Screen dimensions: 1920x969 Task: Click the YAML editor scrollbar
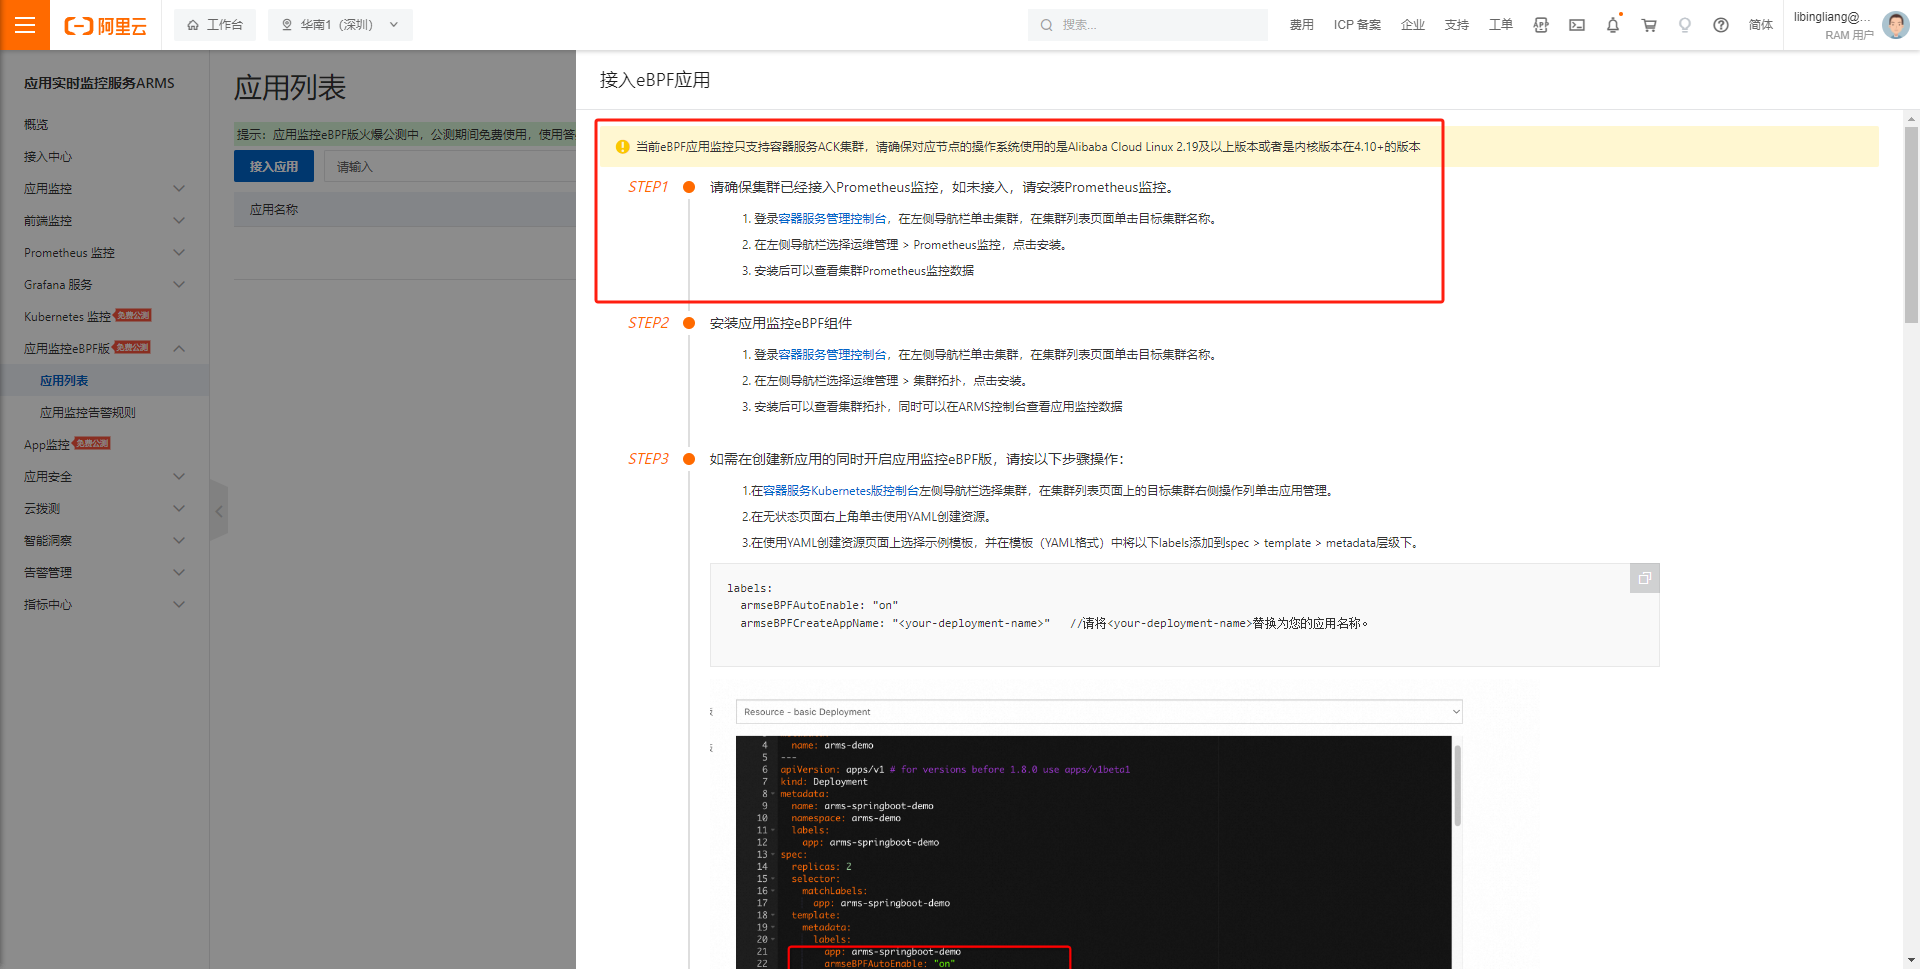[x=1457, y=785]
